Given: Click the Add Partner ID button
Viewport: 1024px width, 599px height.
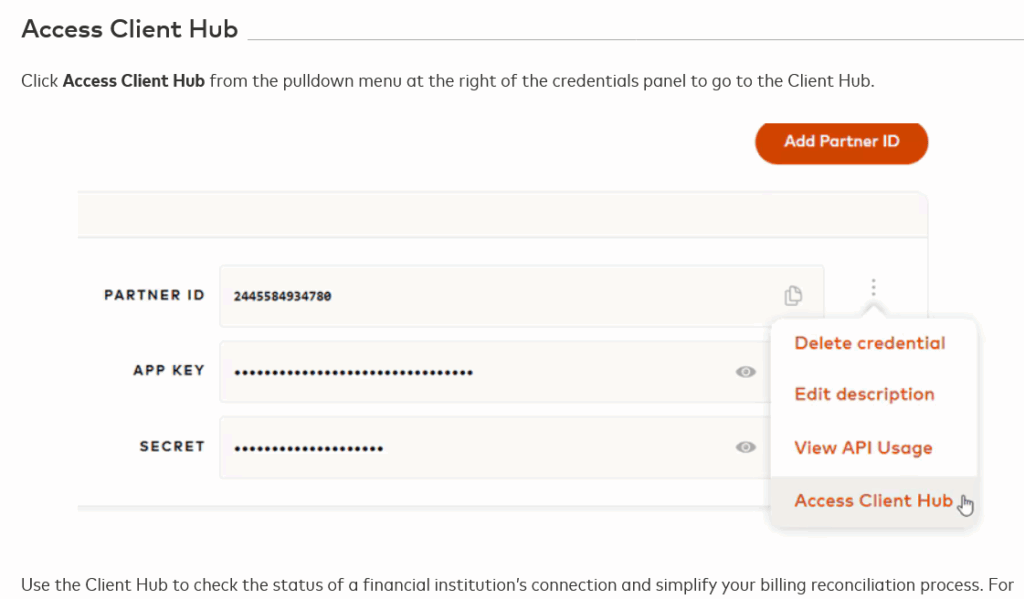Looking at the screenshot, I should coord(841,142).
